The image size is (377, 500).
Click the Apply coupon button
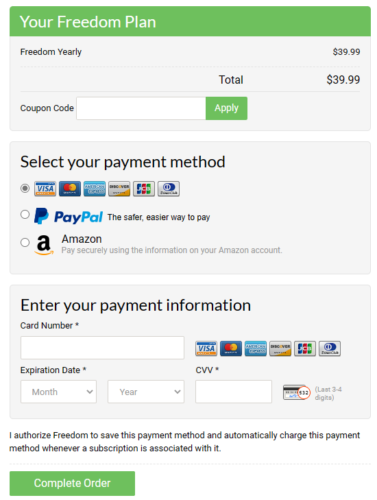coord(227,108)
